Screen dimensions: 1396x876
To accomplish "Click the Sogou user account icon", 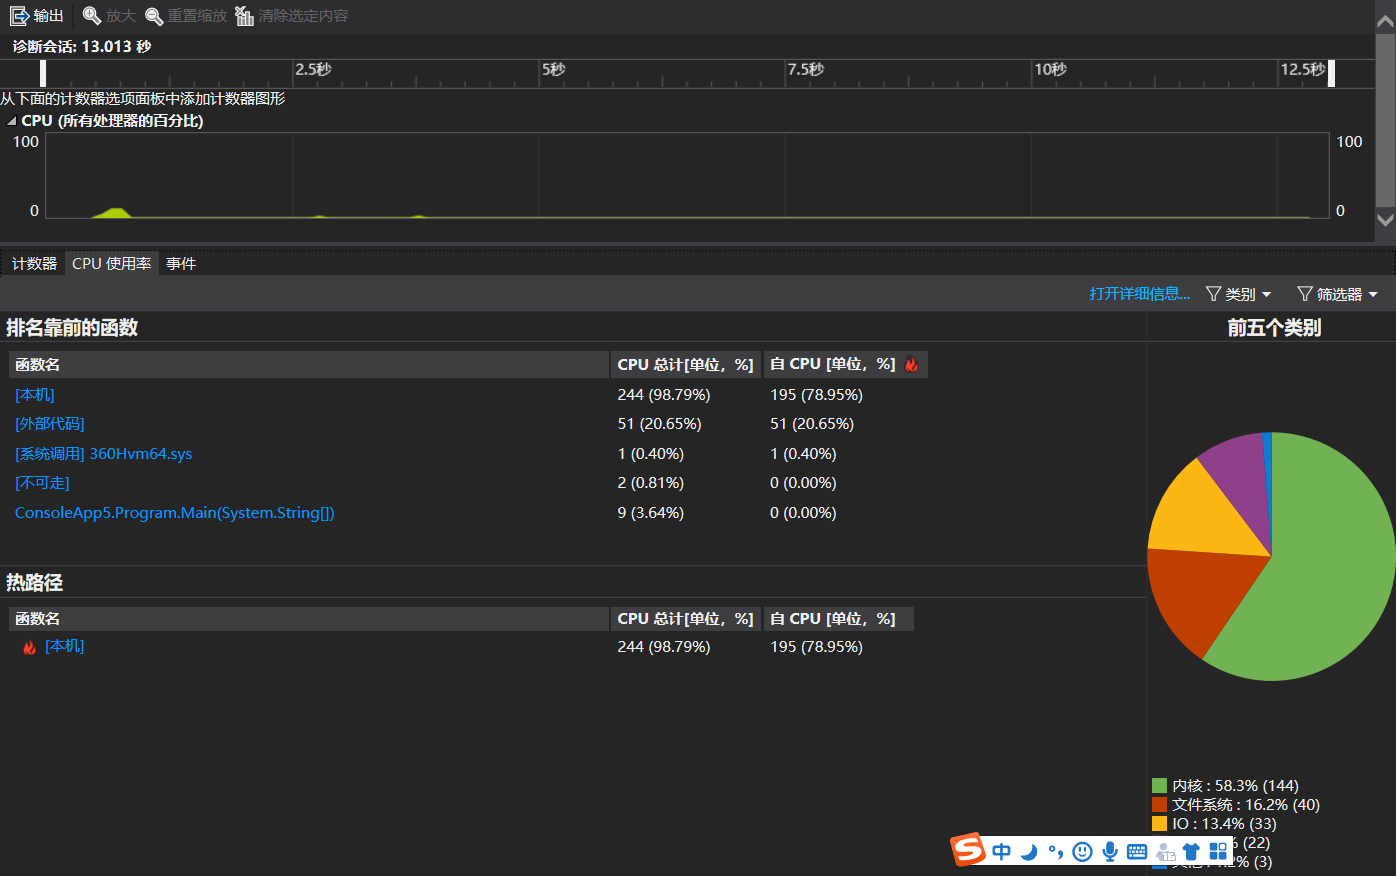I will 1165,852.
